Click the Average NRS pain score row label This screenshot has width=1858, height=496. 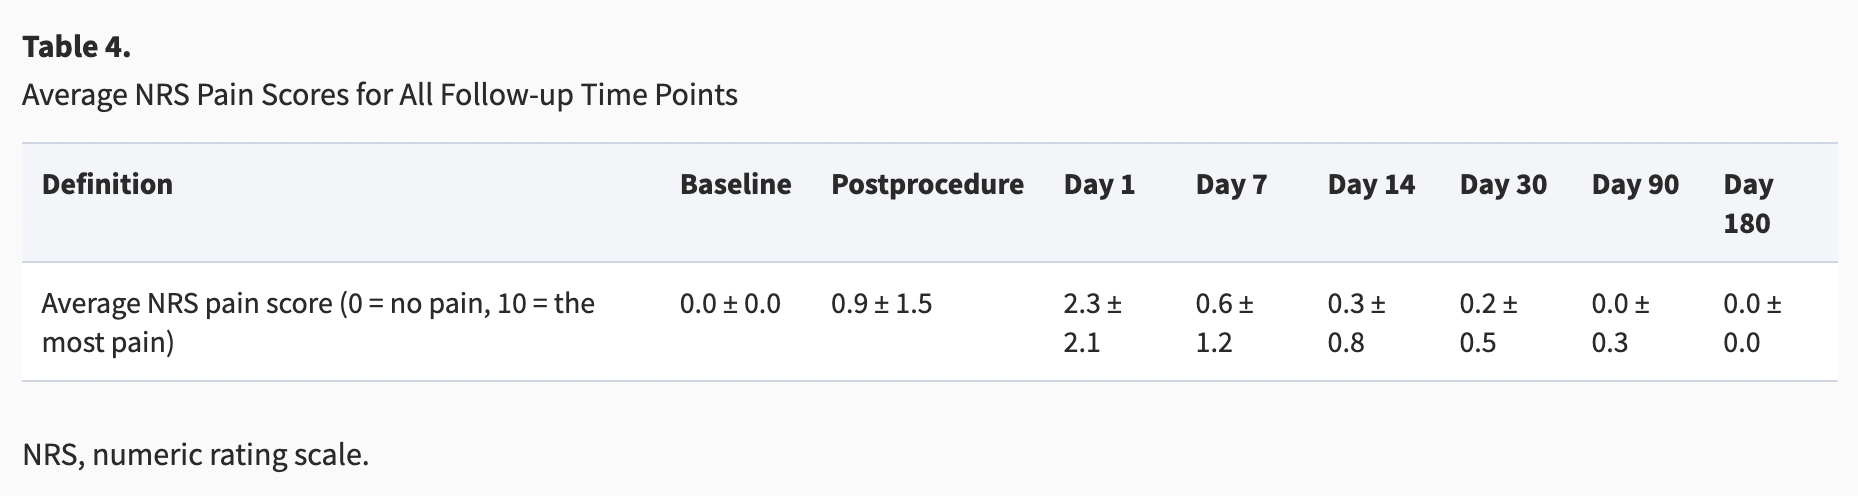318,322
